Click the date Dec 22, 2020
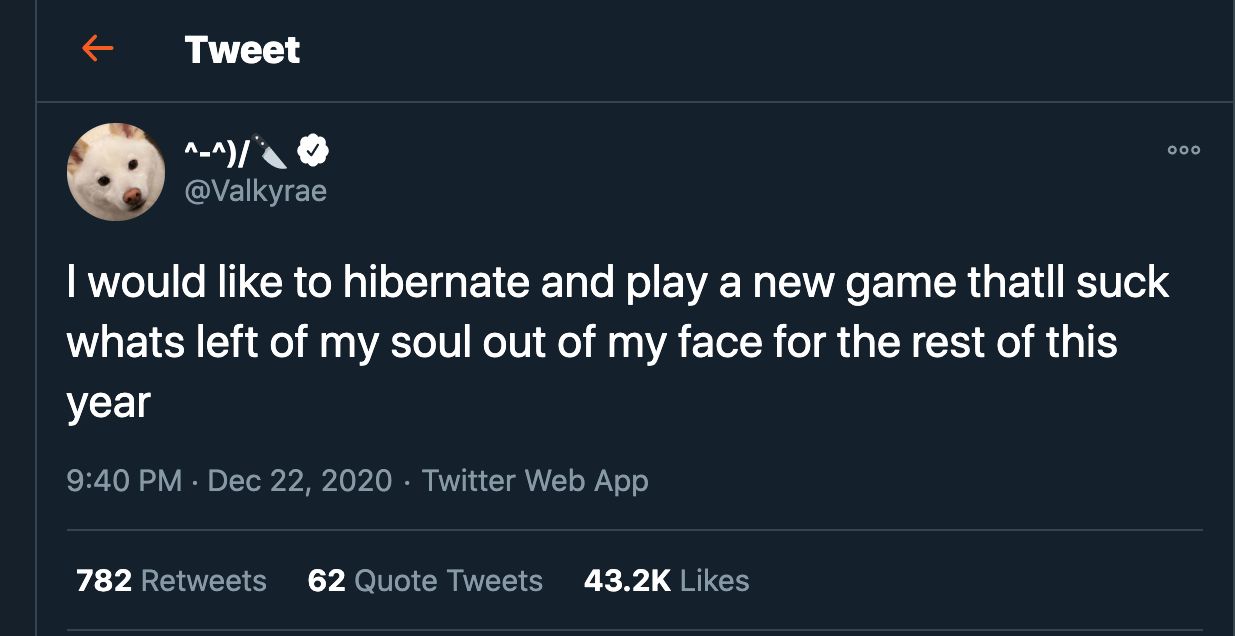 (300, 481)
